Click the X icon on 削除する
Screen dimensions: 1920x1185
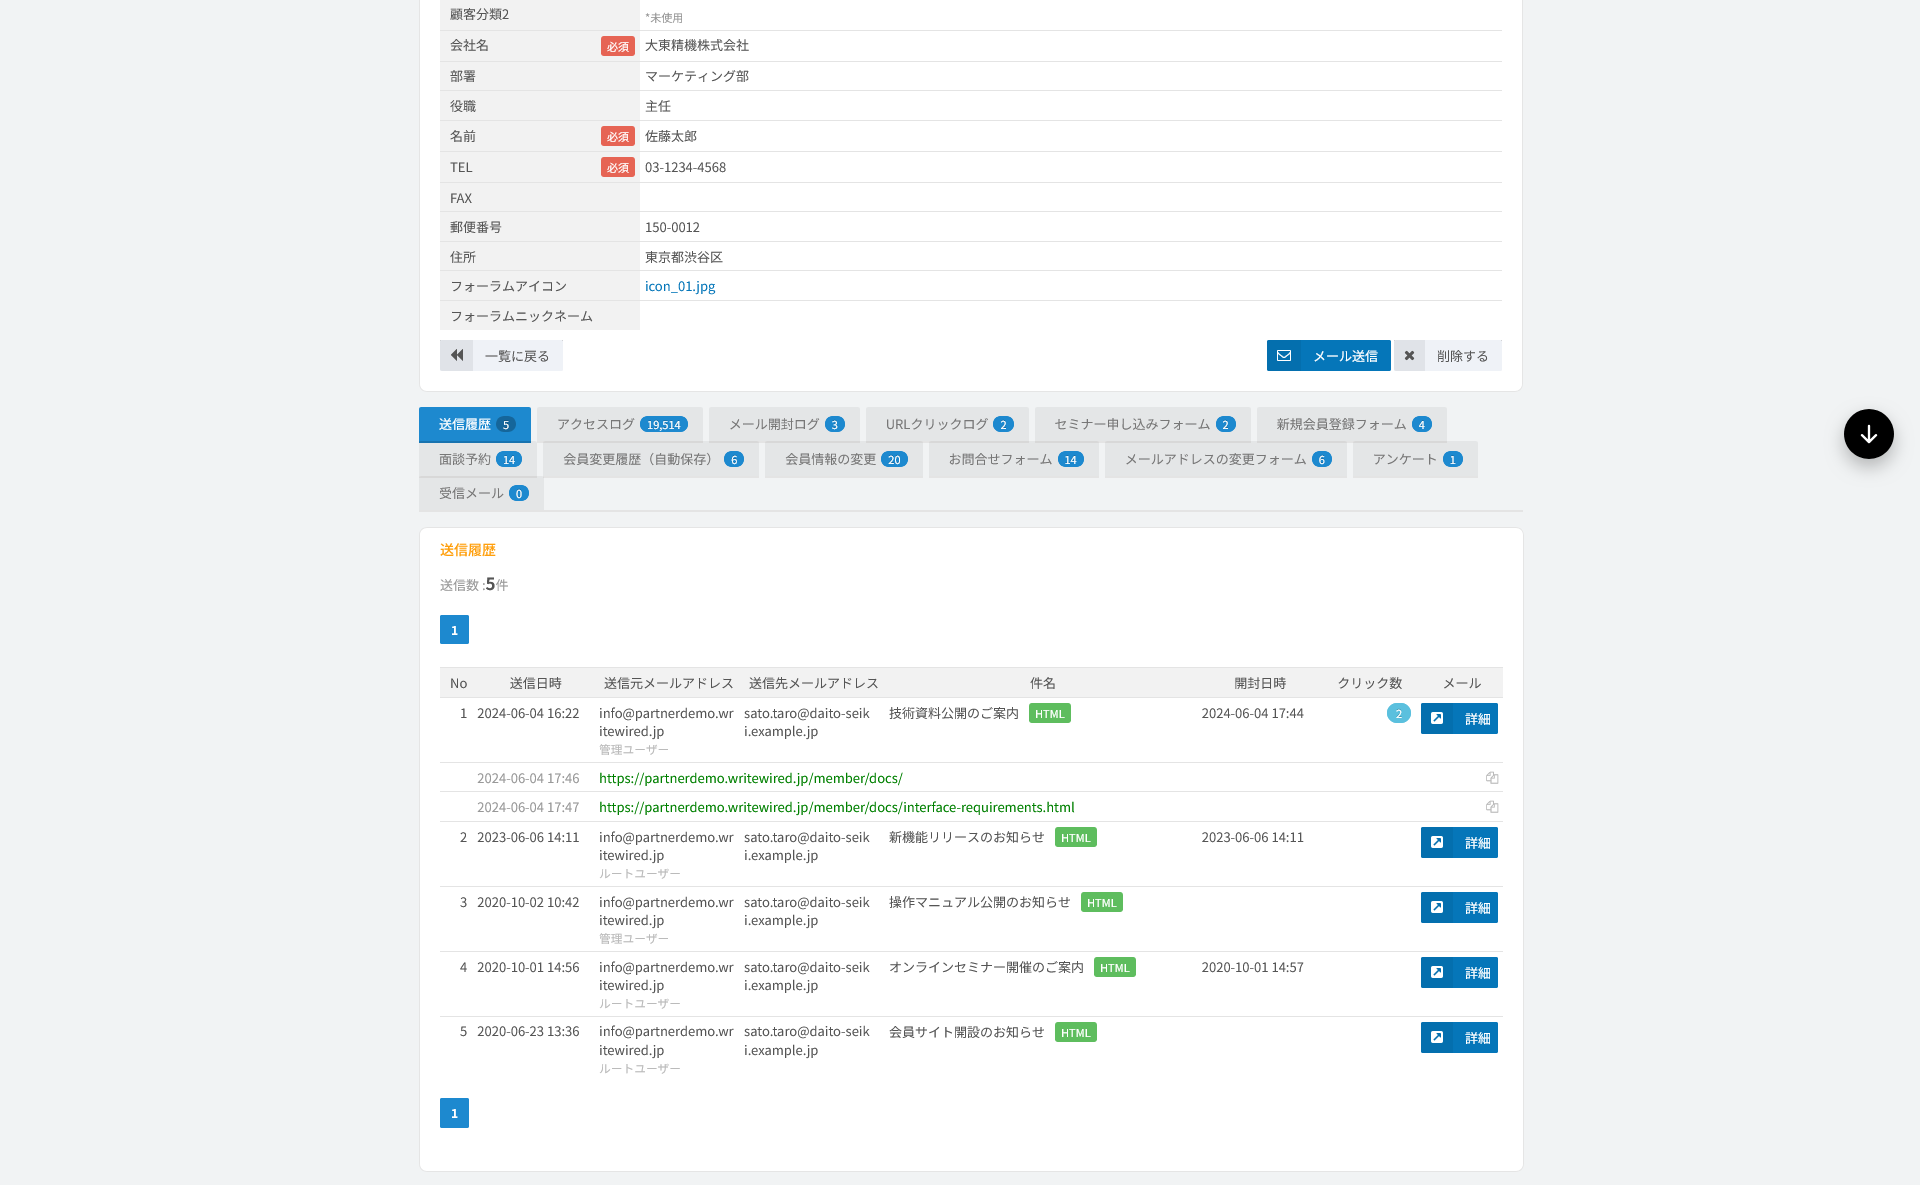[1409, 356]
